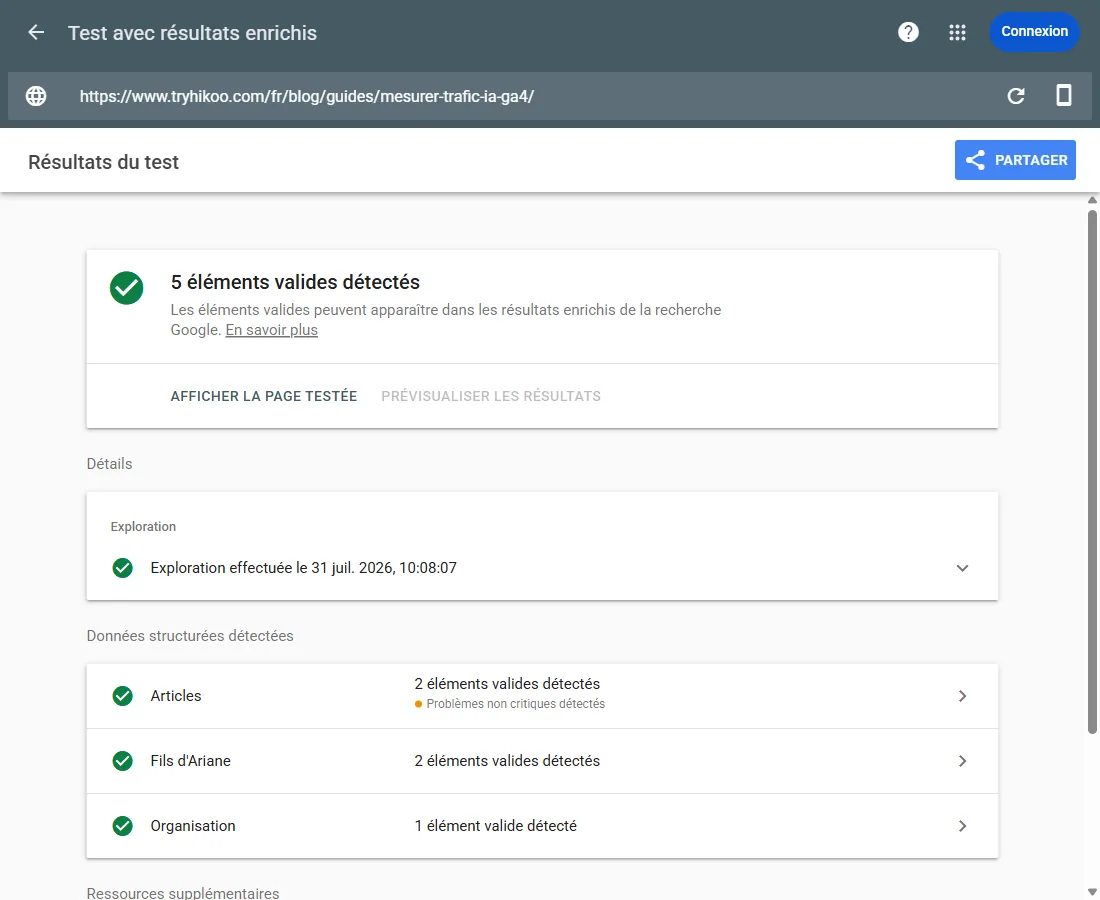Click the Fils d'Ariane green check icon
This screenshot has width=1100, height=900.
122,760
